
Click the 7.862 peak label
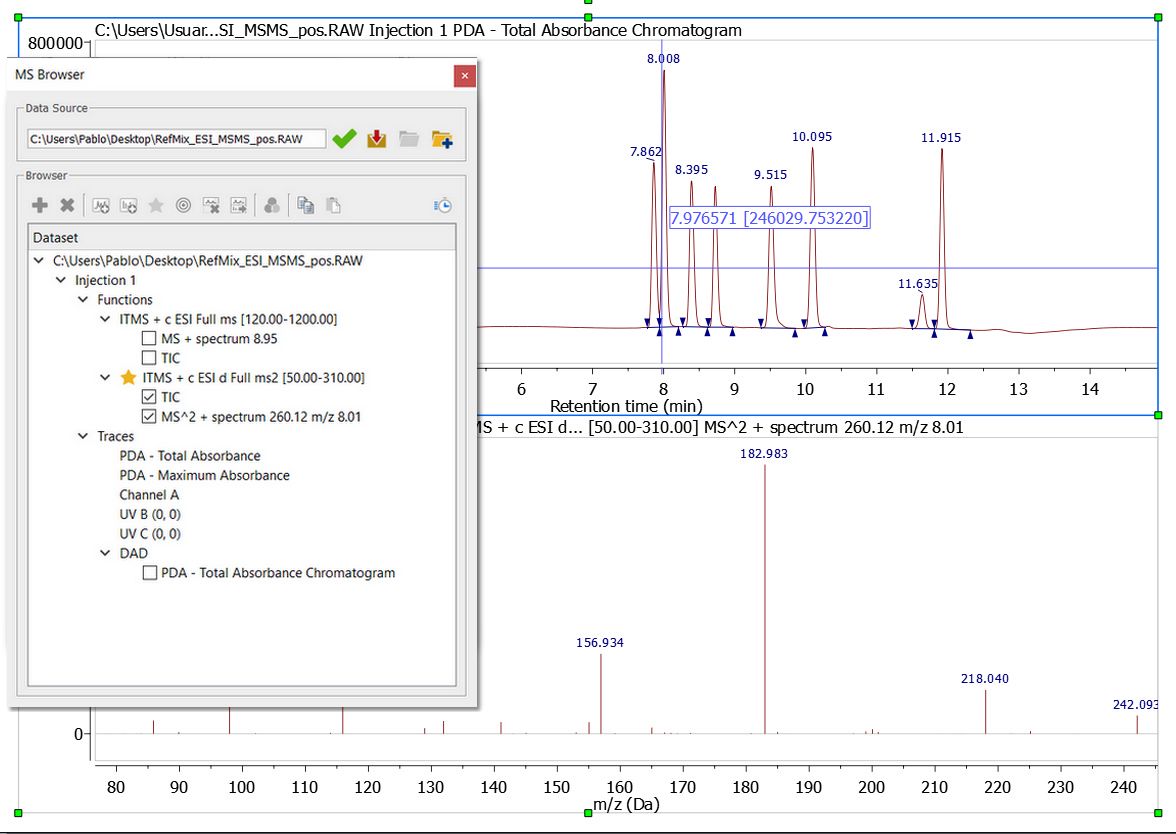point(646,152)
